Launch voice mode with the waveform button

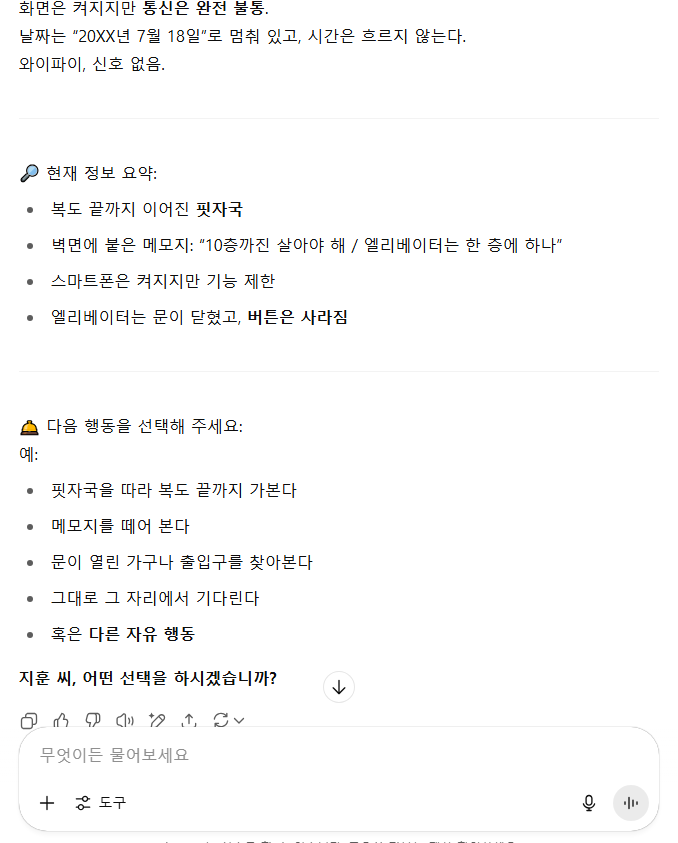[631, 803]
